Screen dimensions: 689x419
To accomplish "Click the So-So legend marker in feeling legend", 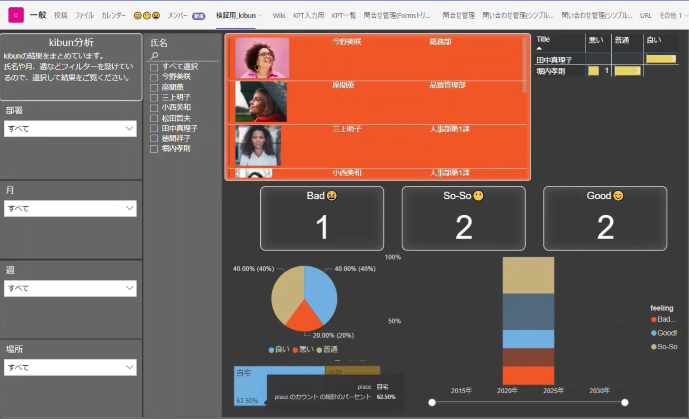I will pos(653,346).
